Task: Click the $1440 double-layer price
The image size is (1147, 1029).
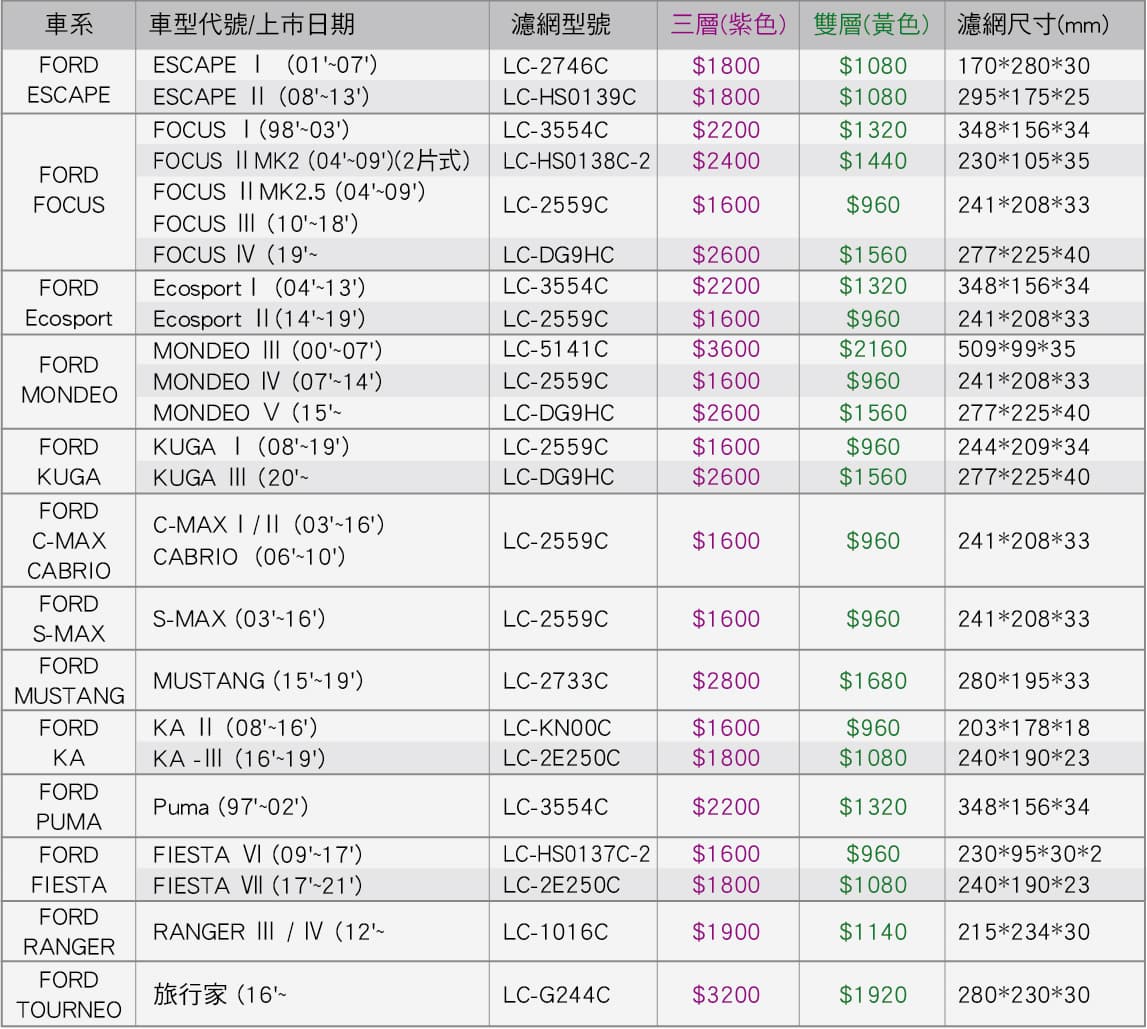Action: tap(873, 161)
